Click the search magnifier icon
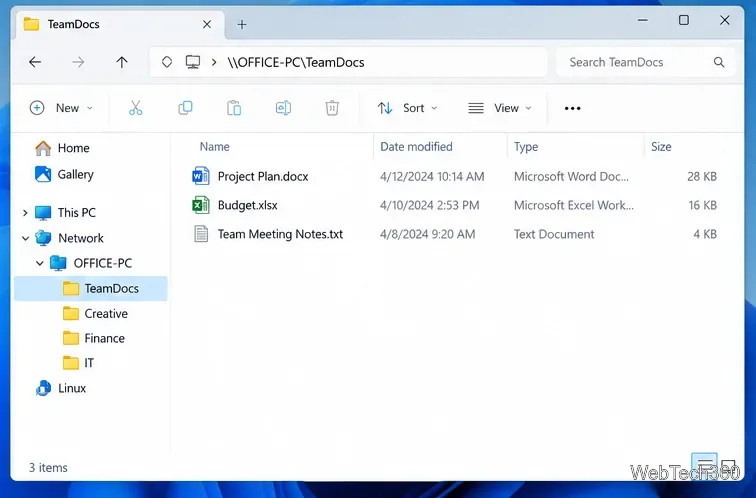 (x=719, y=62)
